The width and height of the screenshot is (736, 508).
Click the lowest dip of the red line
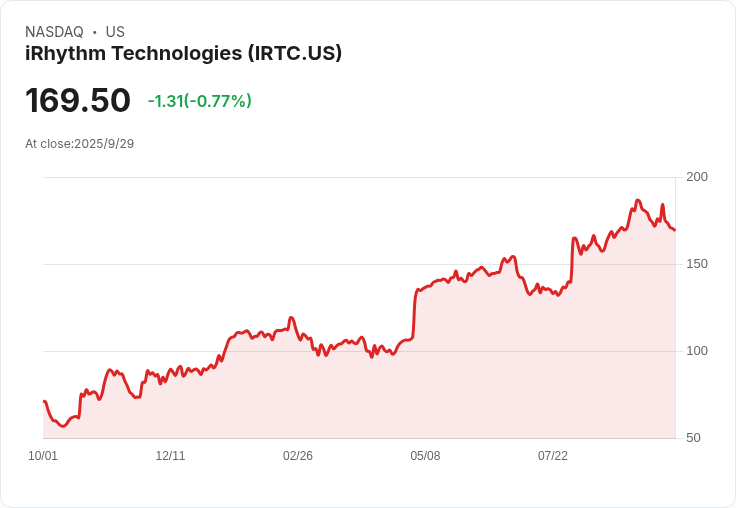62,426
